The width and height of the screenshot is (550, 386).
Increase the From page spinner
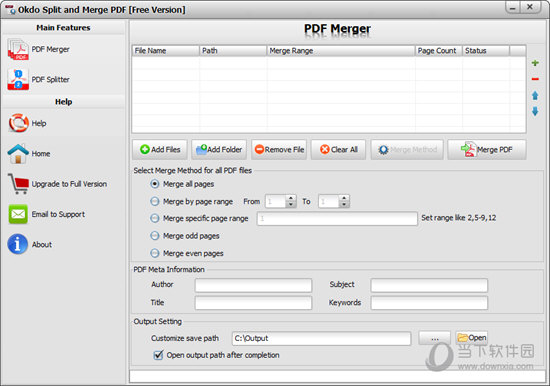(x=291, y=198)
